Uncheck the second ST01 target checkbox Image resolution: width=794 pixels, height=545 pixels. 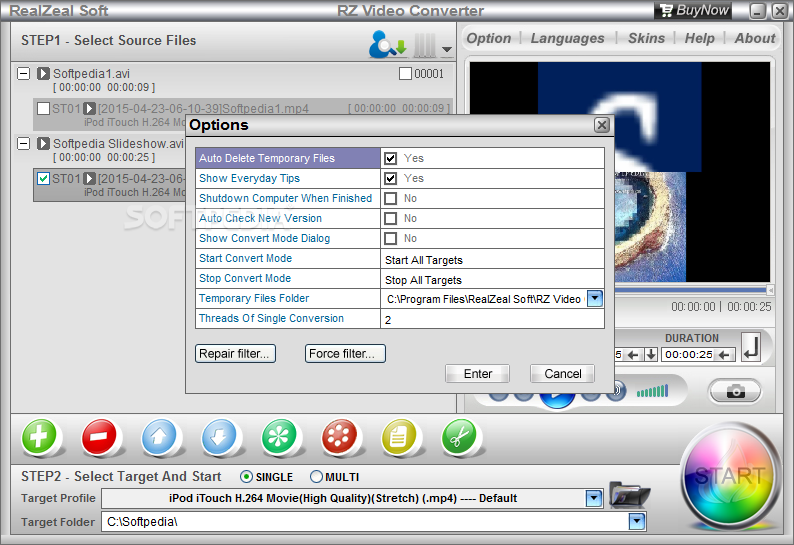[44, 178]
